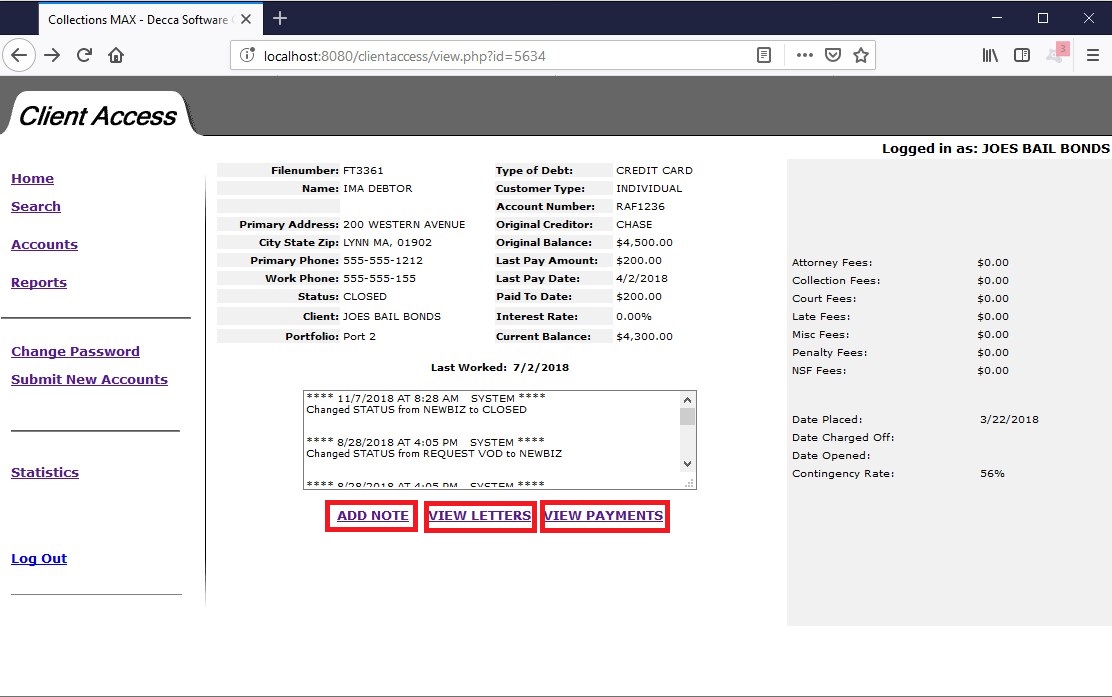
Task: Toggle Reader View for this page
Action: (x=763, y=55)
